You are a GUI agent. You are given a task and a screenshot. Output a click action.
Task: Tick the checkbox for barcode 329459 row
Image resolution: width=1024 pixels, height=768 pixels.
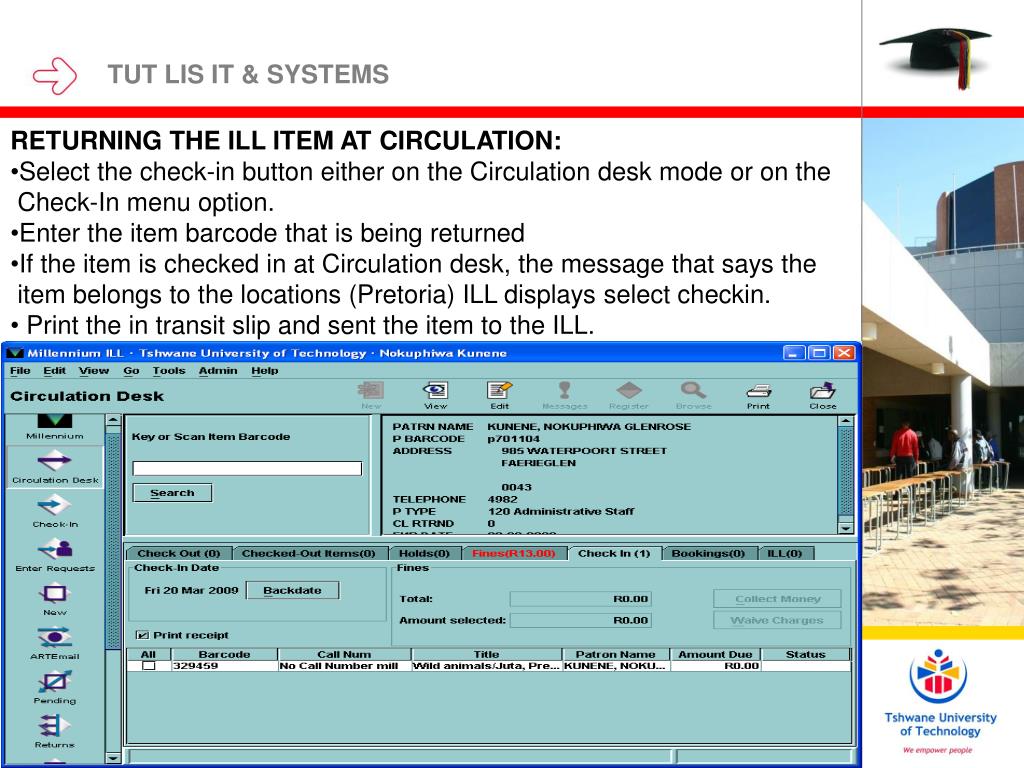click(149, 665)
